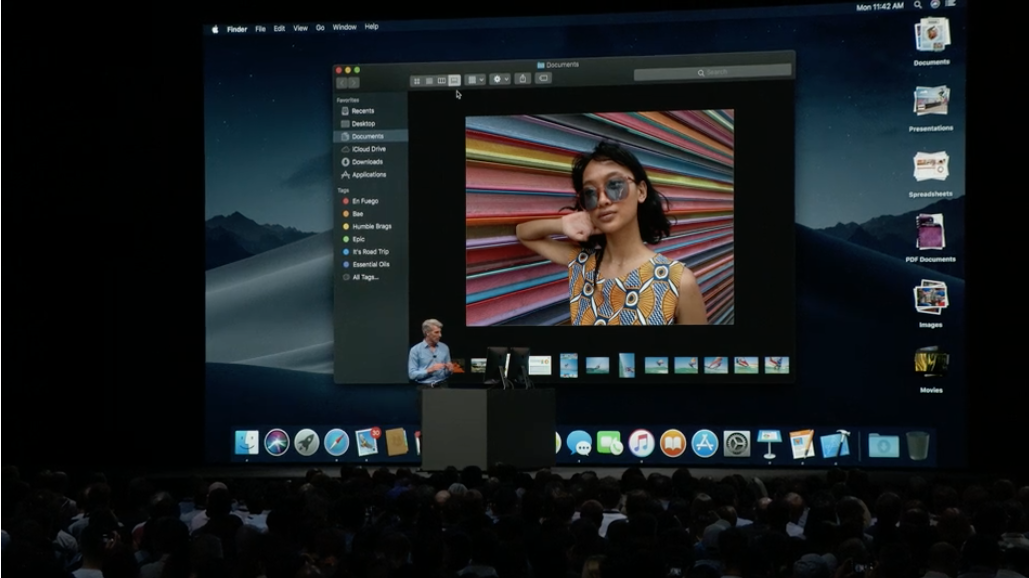Click the large gallery preview photo
Image resolution: width=1029 pixels, height=578 pixels.
pyautogui.click(x=600, y=217)
